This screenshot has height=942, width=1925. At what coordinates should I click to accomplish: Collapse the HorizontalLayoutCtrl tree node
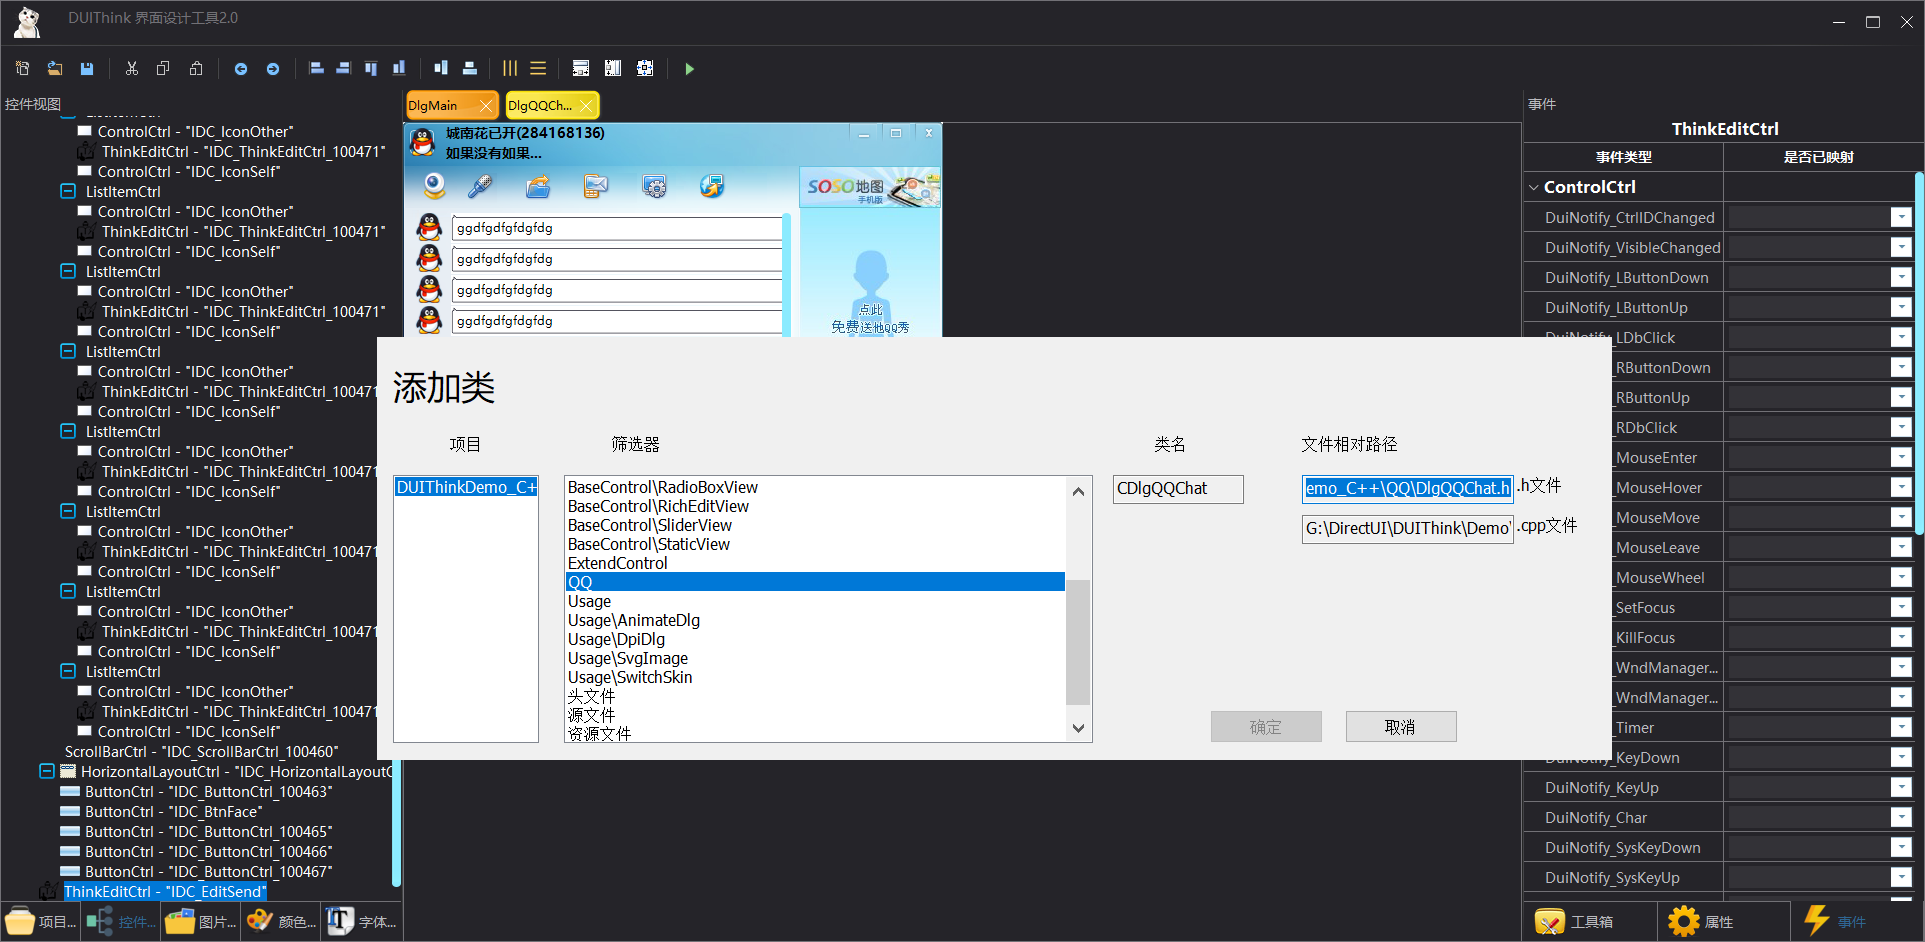(47, 771)
